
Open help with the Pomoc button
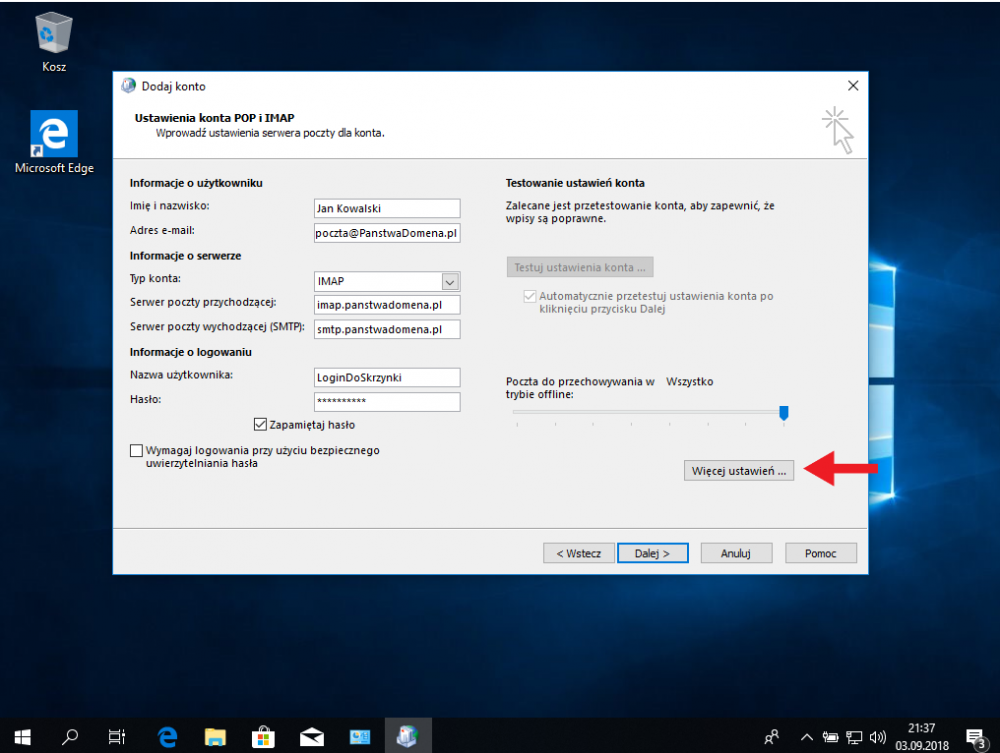pyautogui.click(x=820, y=553)
